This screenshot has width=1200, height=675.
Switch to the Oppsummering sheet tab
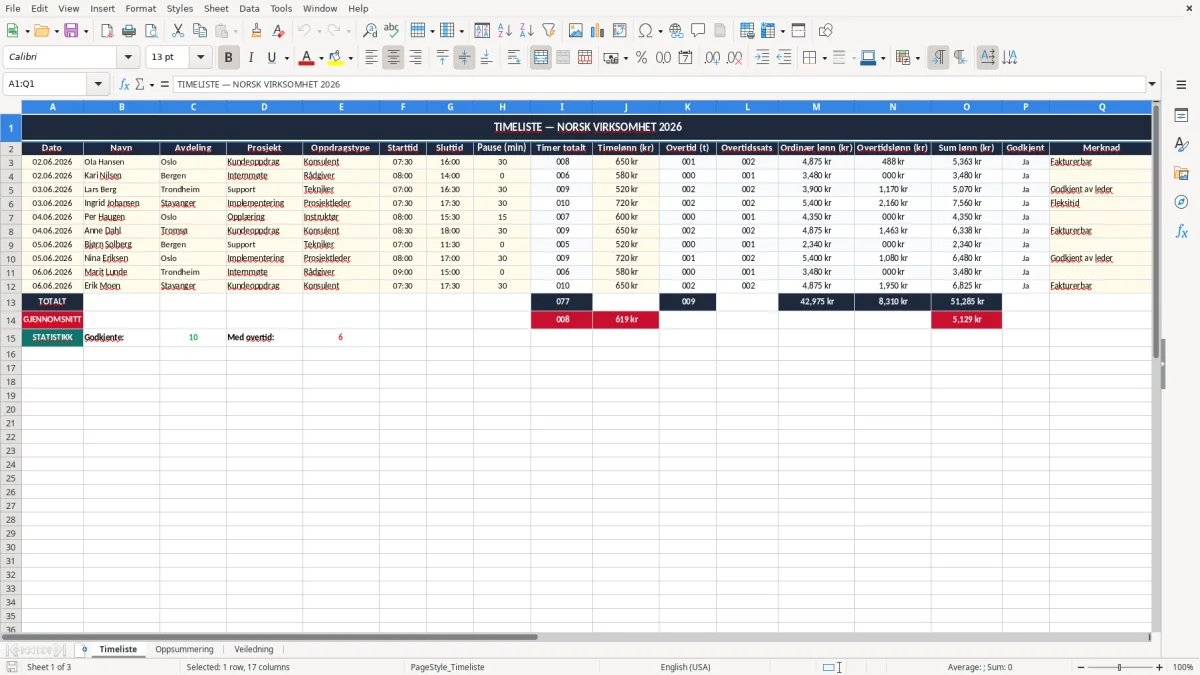coord(184,649)
